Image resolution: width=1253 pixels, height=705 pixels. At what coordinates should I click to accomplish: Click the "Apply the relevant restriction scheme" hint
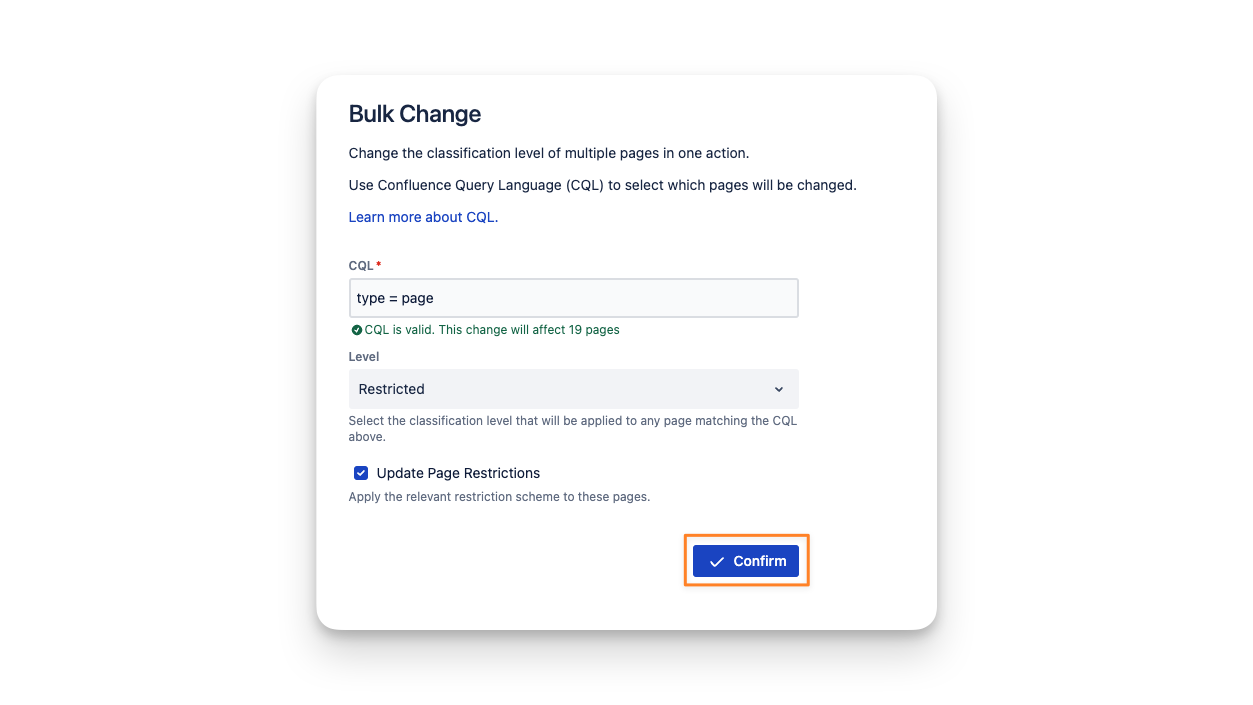point(499,497)
